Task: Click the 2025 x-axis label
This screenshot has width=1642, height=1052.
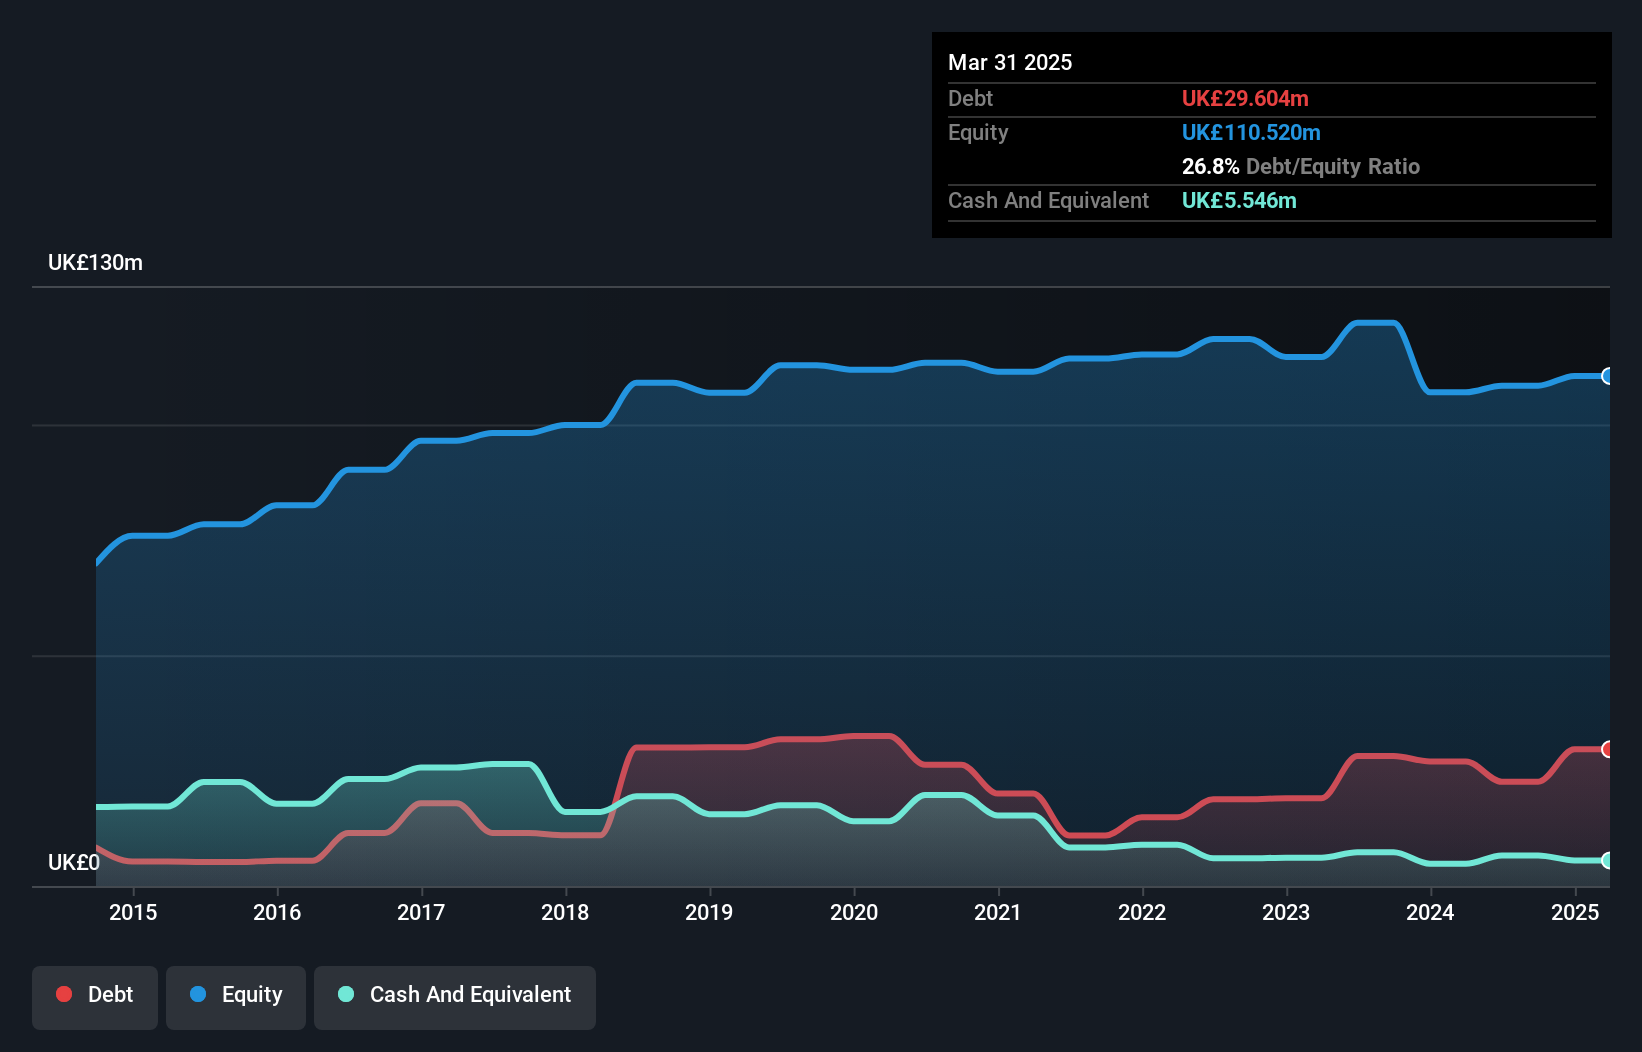Action: 1574,912
